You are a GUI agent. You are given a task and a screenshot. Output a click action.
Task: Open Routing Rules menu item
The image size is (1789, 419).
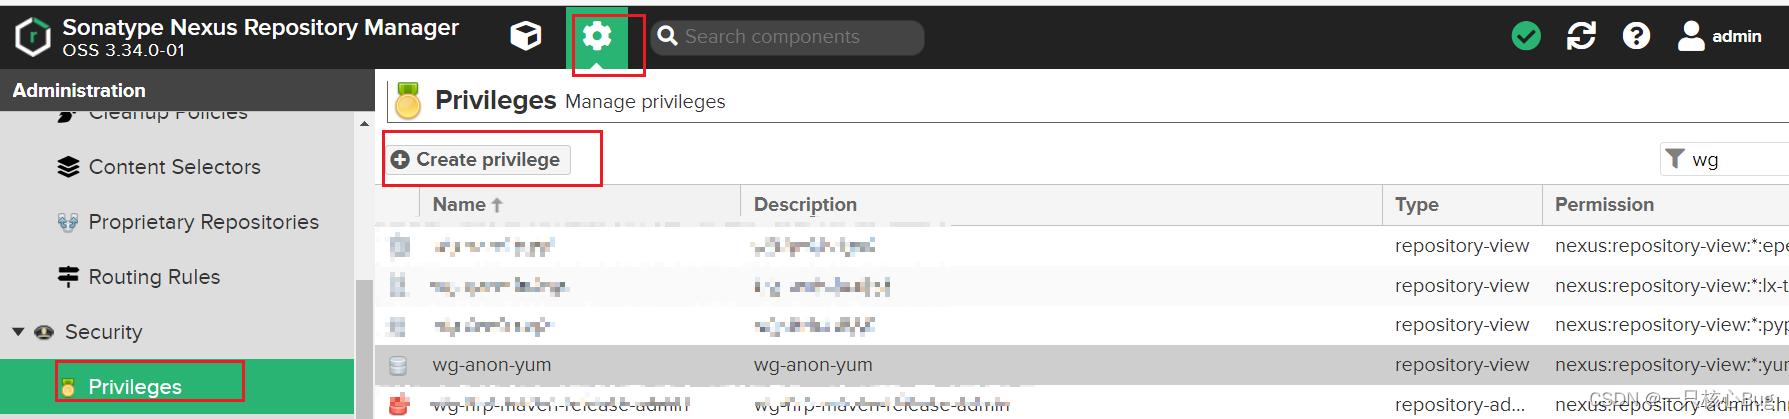[x=154, y=277]
